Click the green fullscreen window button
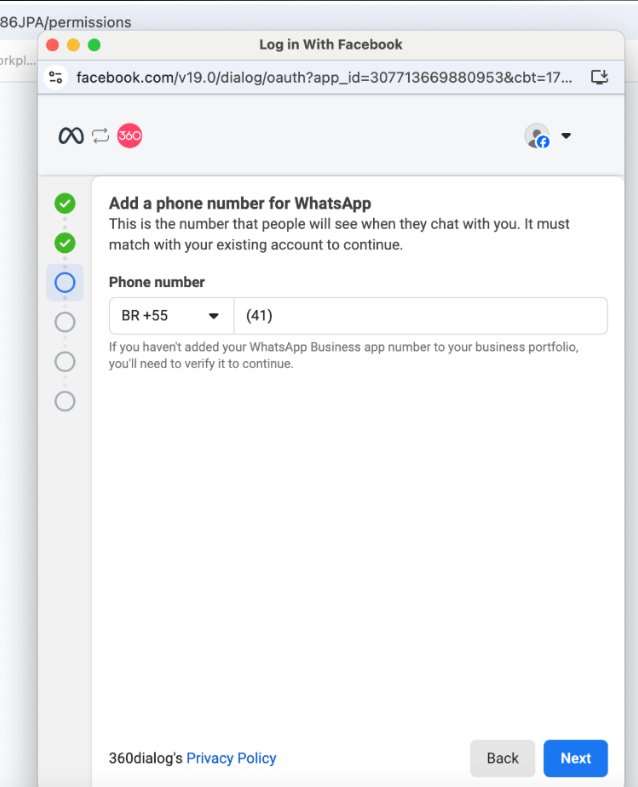This screenshot has width=638, height=787. [94, 45]
